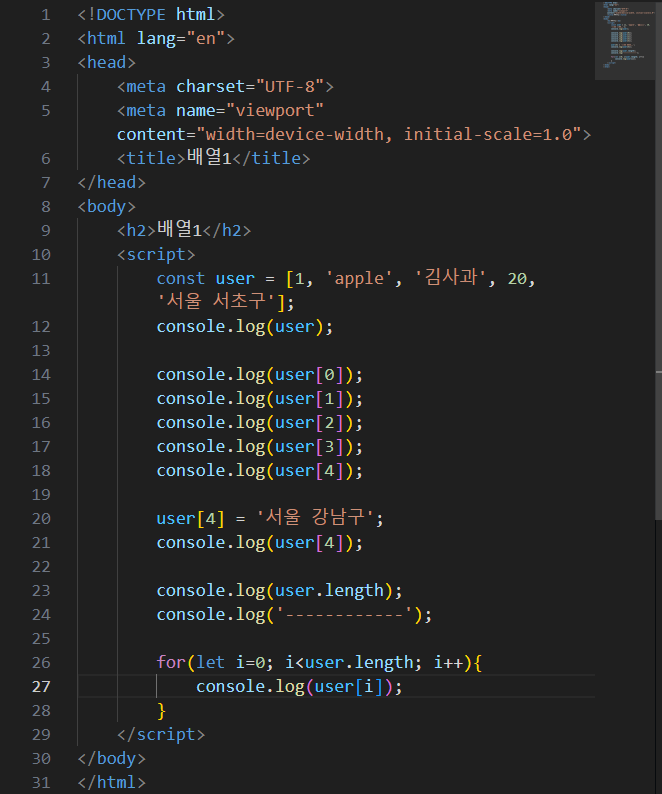The height and width of the screenshot is (794, 662).
Task: Click console.log(user[4]) on line 18
Action: (259, 470)
